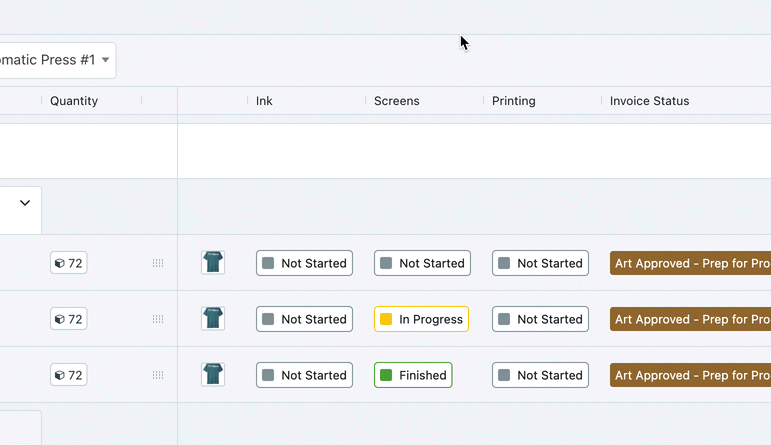This screenshot has height=445, width=771.
Task: Open the Automatic Press #1 dropdown
Action: coord(58,60)
